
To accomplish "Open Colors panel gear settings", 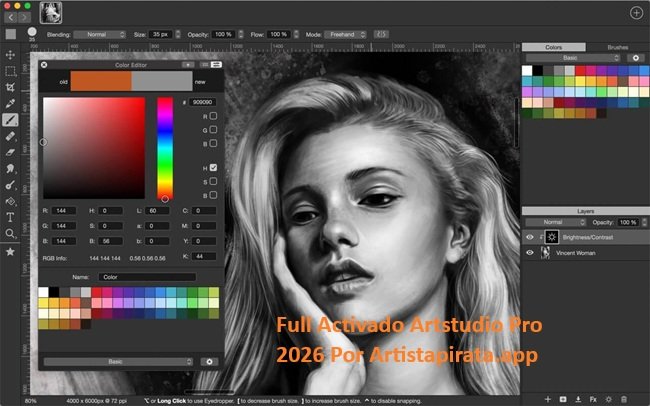I will pyautogui.click(x=635, y=58).
